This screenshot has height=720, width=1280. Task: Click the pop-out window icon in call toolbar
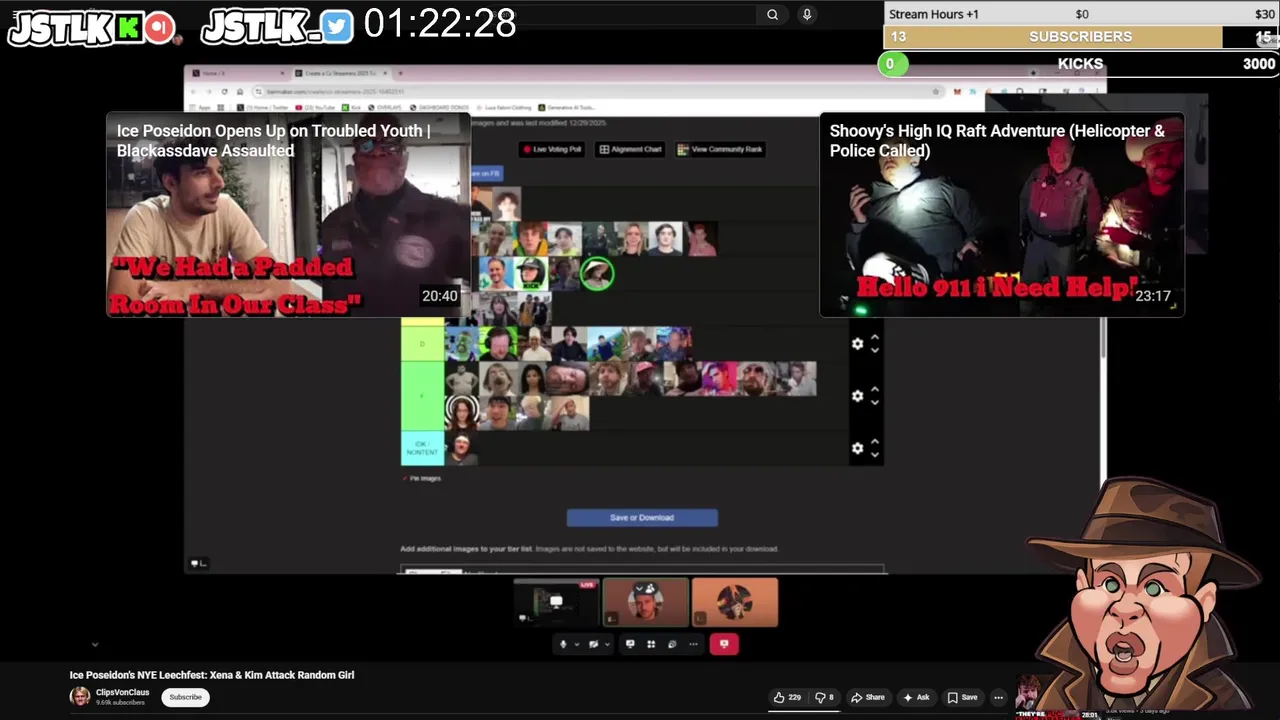point(672,644)
